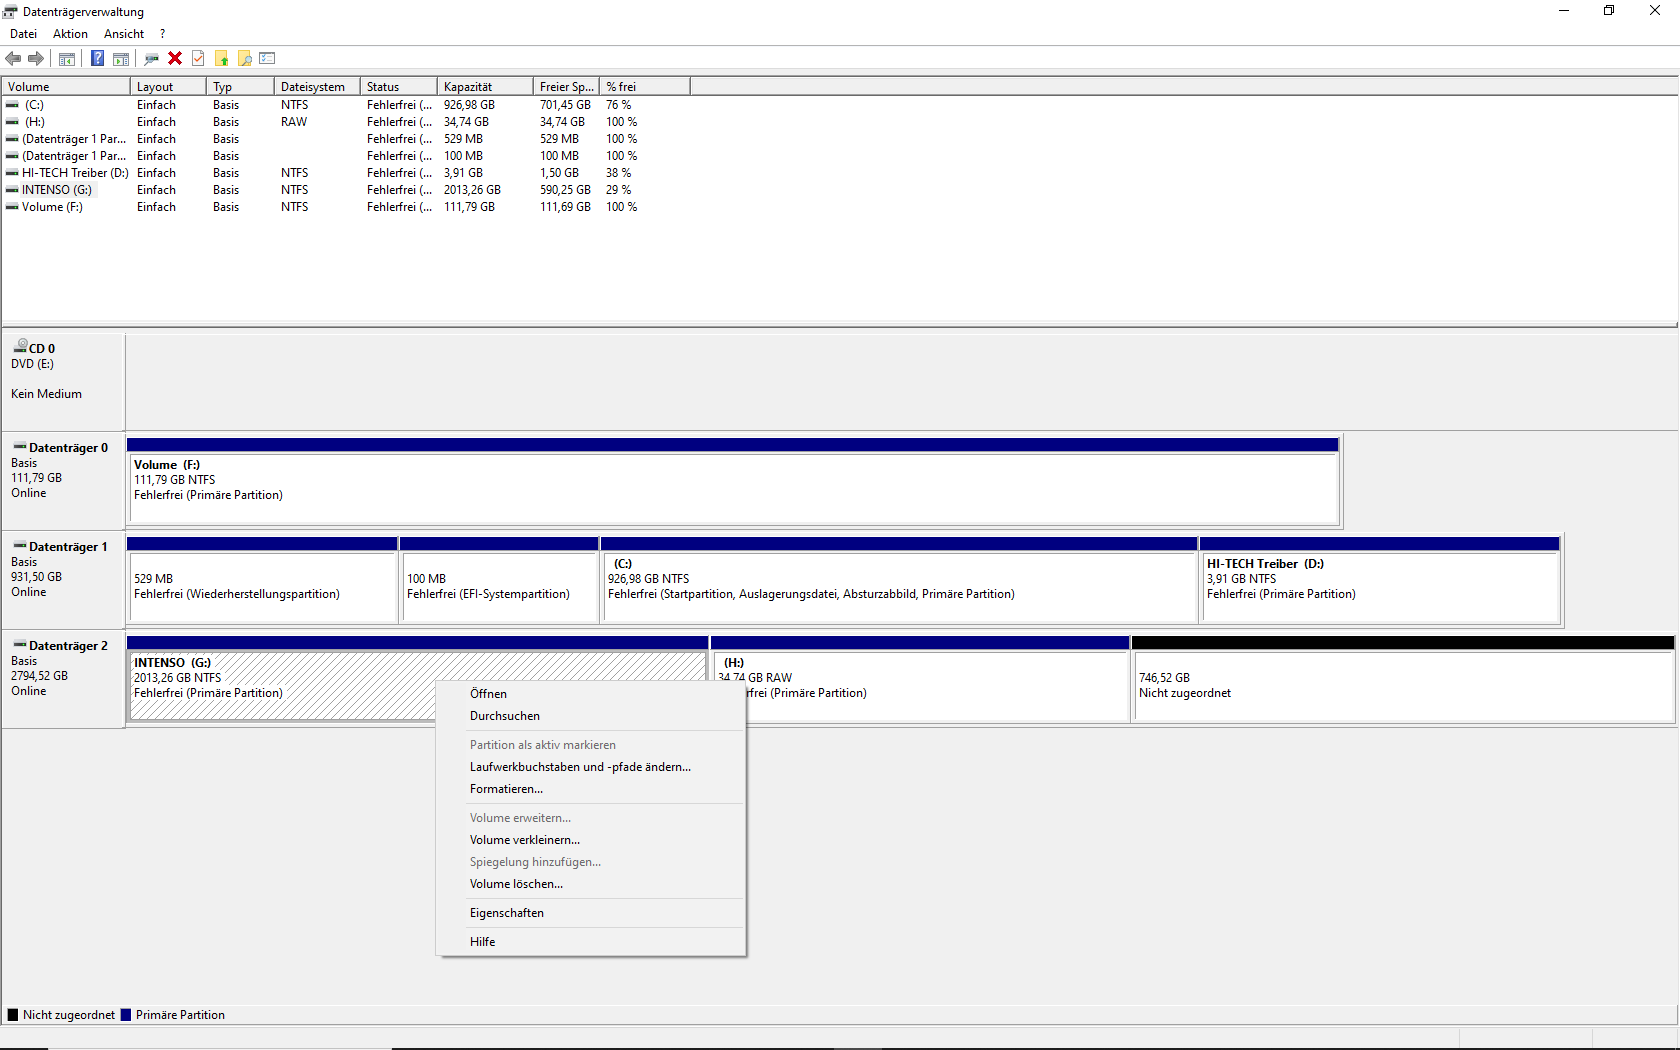Select the CD 0 disc icon

pyautogui.click(x=20, y=345)
